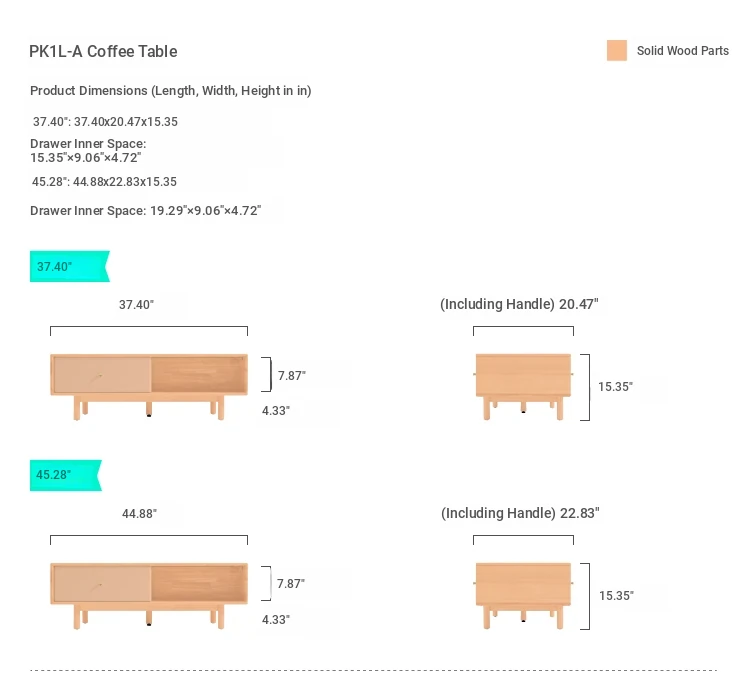
Task: Click the 4.33" leg height on 45.28" table
Action: [x=276, y=620]
